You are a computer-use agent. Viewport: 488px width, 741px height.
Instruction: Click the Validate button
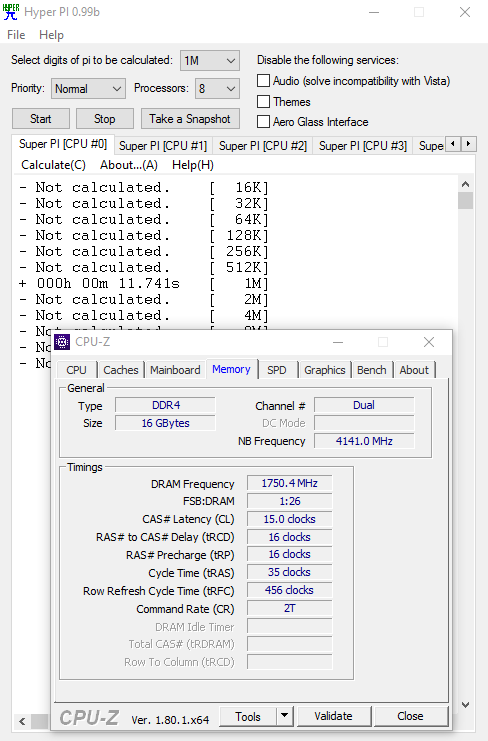334,716
